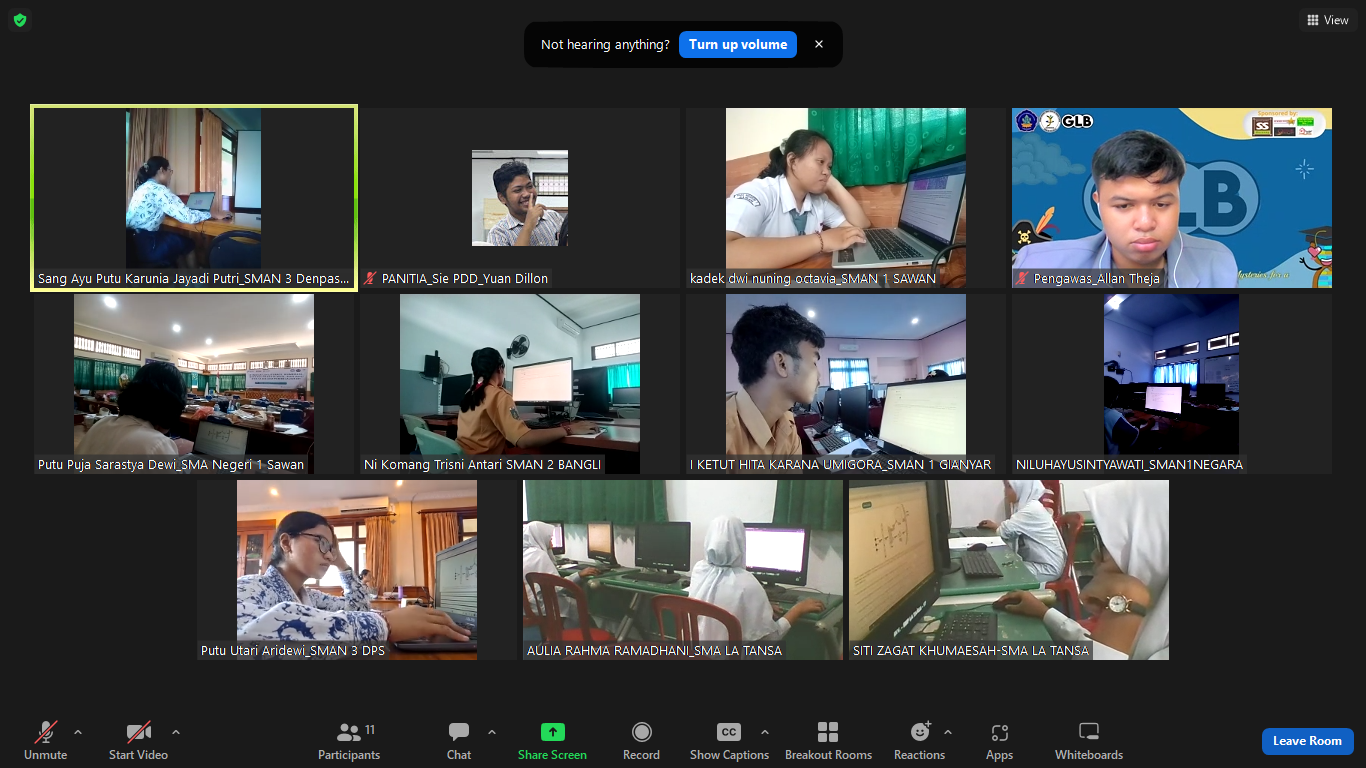This screenshot has height=768, width=1366.
Task: Expand caption options arrow beside Show Captions
Action: click(765, 732)
